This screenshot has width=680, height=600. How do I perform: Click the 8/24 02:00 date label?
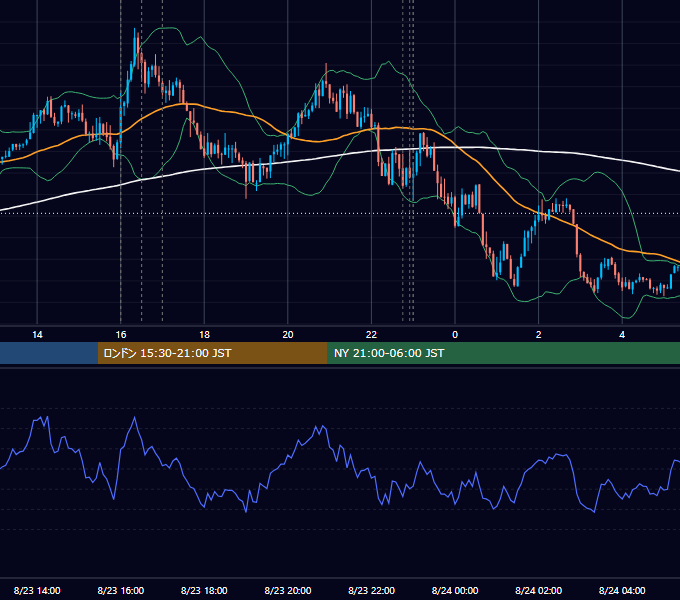tap(539, 590)
